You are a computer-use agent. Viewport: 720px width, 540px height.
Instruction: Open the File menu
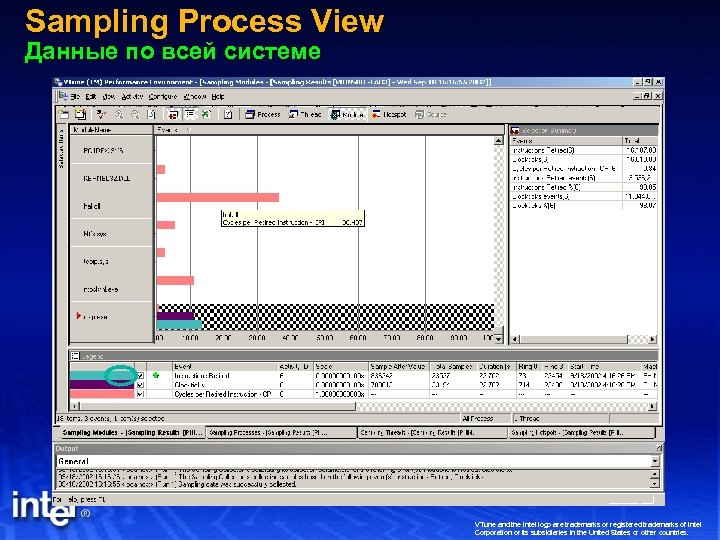pos(75,97)
